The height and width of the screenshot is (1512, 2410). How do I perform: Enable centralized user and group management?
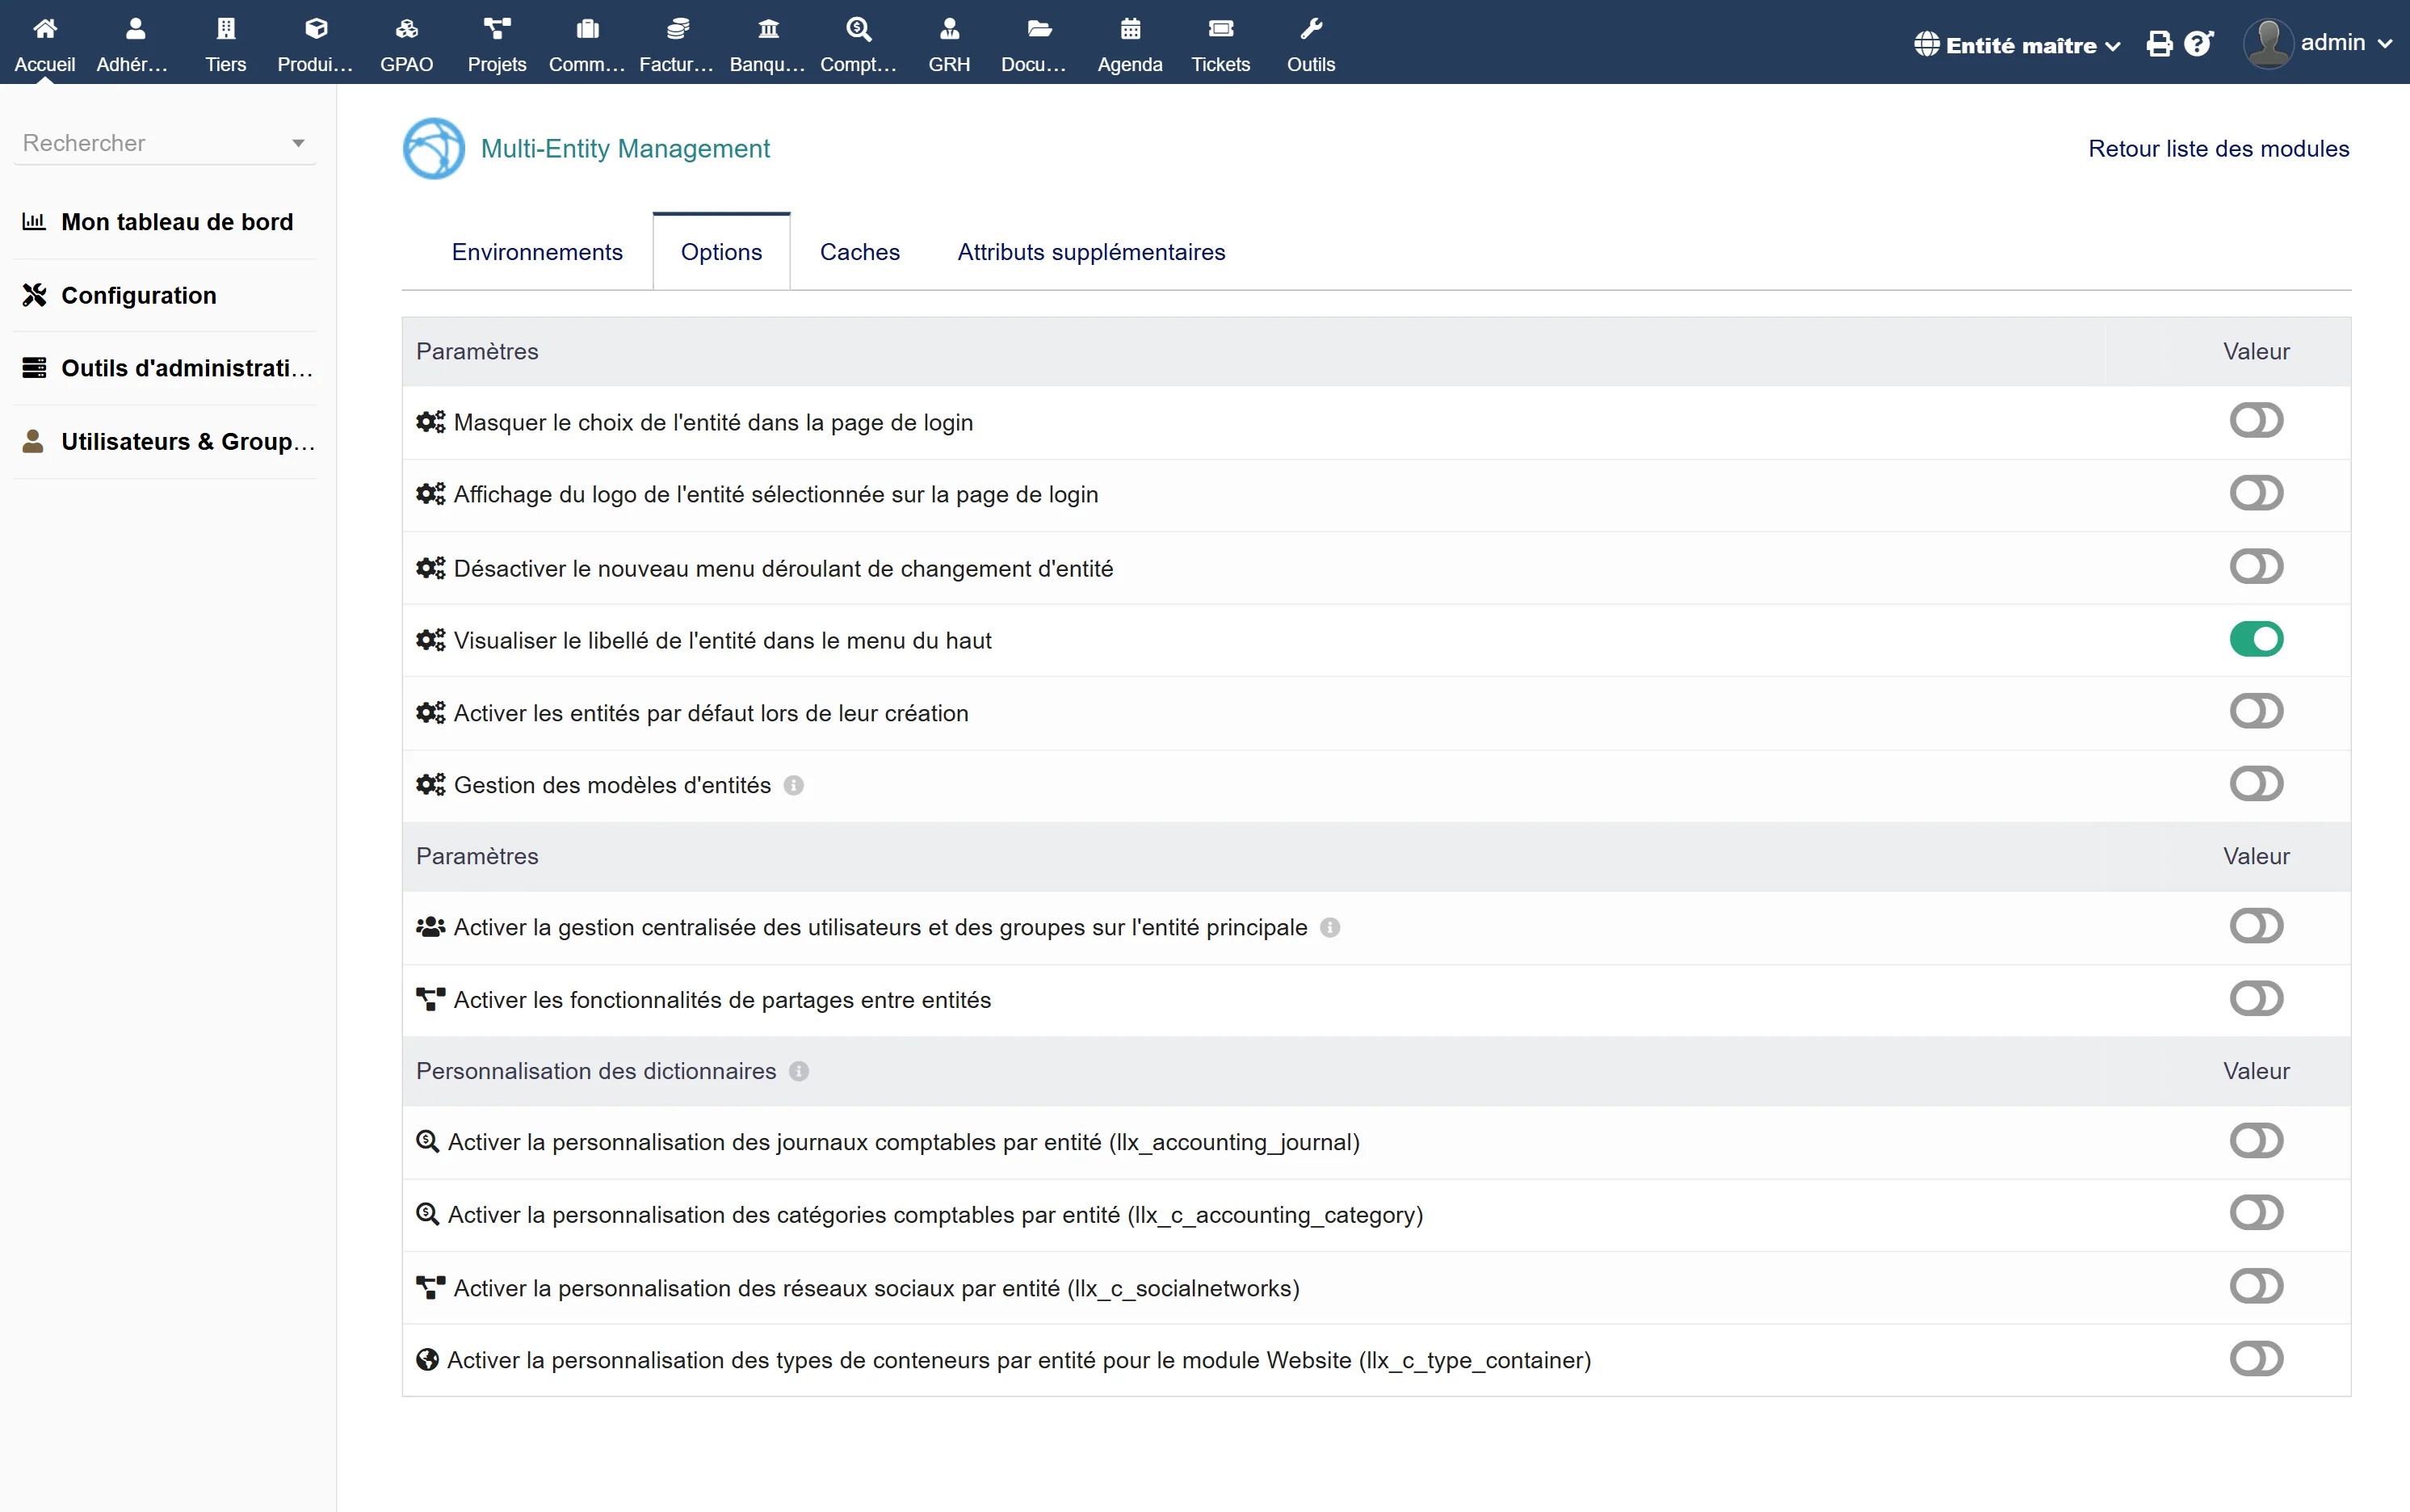point(2257,925)
